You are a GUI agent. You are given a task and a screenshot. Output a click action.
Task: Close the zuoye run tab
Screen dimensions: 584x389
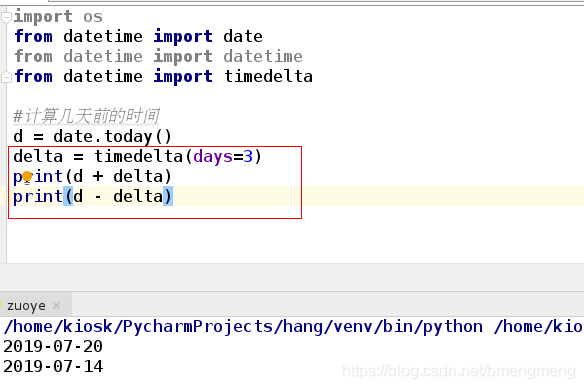(x=57, y=306)
